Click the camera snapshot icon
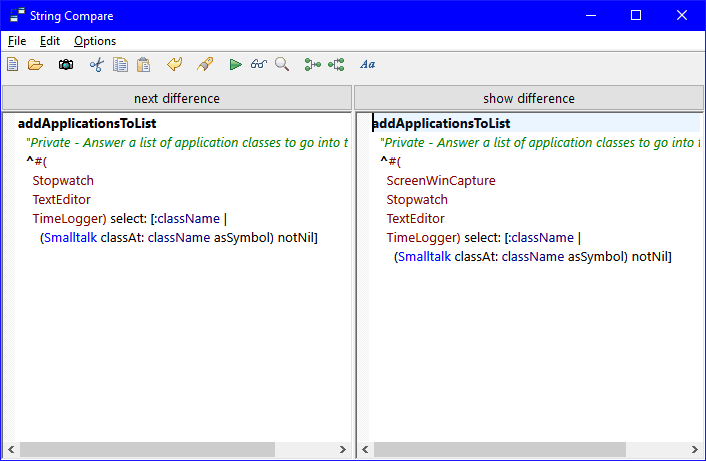The height and width of the screenshot is (461, 706). tap(66, 65)
